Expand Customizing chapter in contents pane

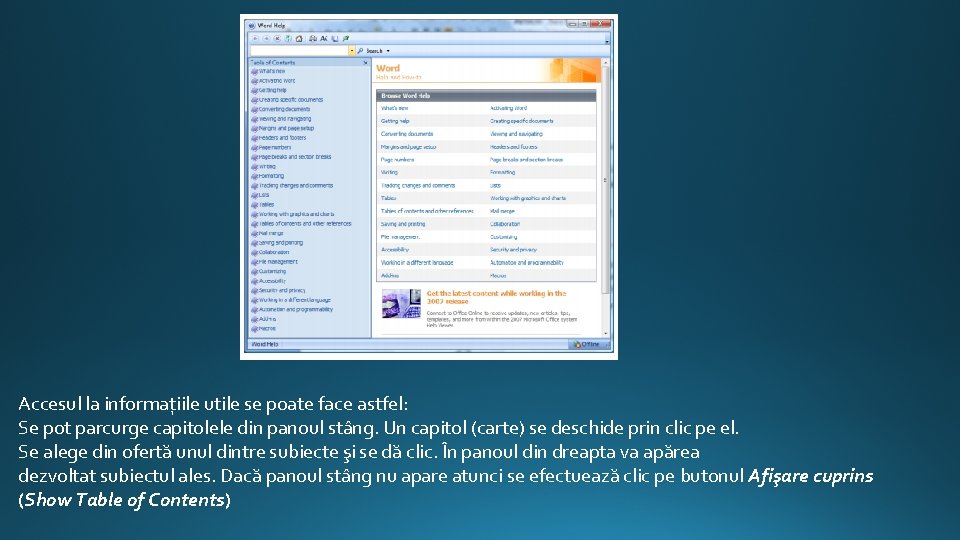click(268, 271)
